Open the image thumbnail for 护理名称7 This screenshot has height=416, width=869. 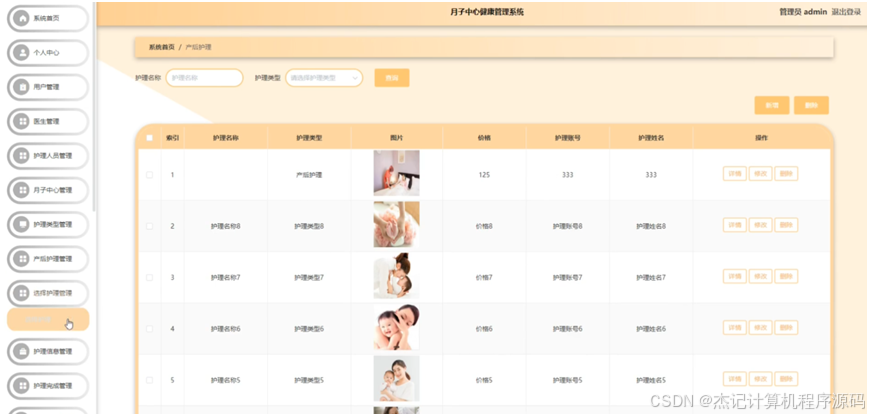pos(396,276)
